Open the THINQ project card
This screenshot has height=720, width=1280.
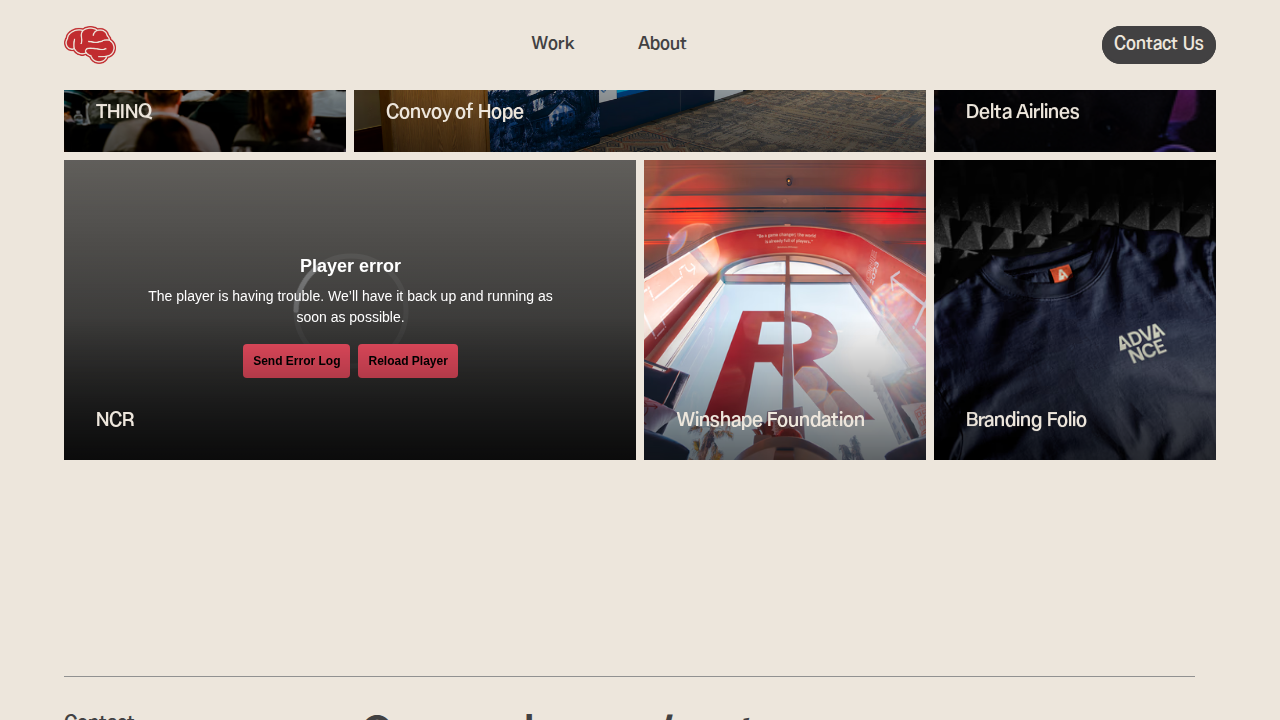pos(205,121)
